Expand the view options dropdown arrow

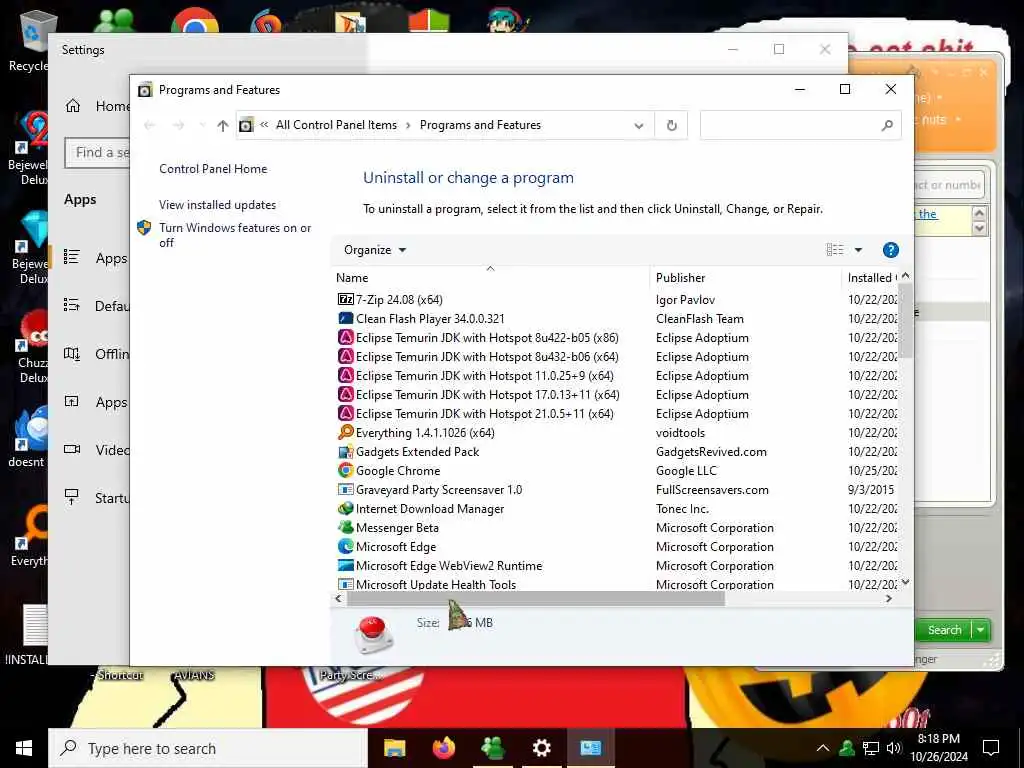point(858,250)
